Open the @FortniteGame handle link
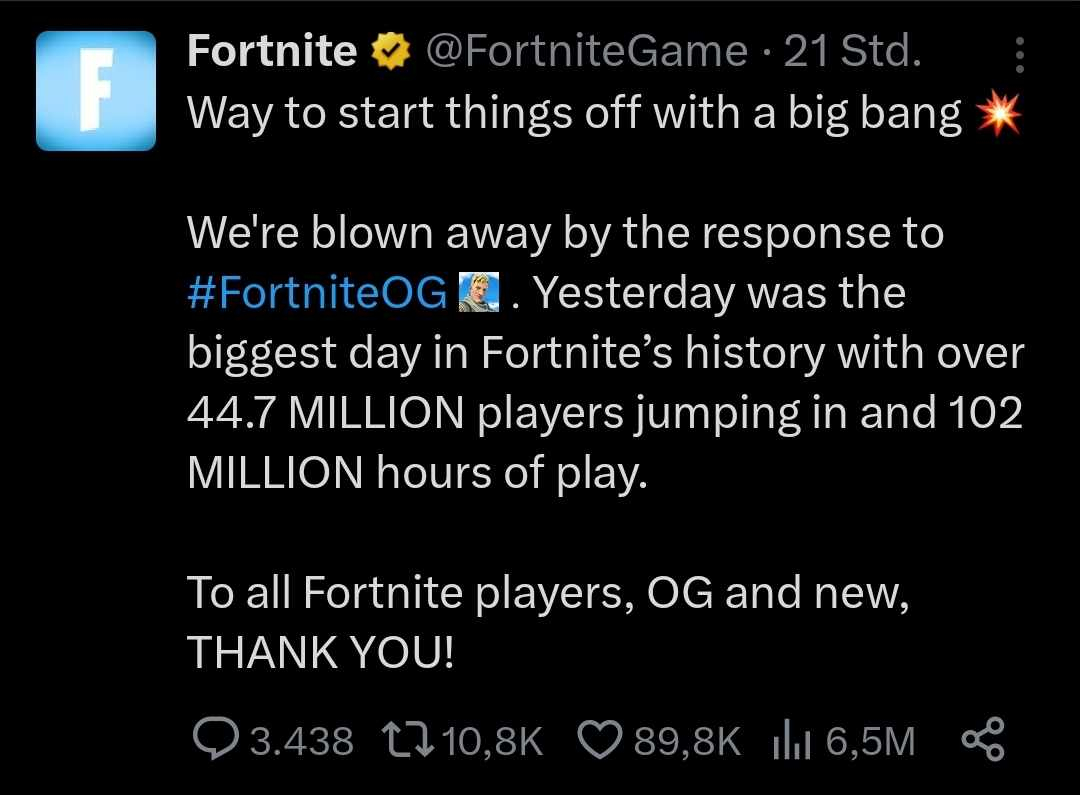The width and height of the screenshot is (1080, 795). click(587, 52)
